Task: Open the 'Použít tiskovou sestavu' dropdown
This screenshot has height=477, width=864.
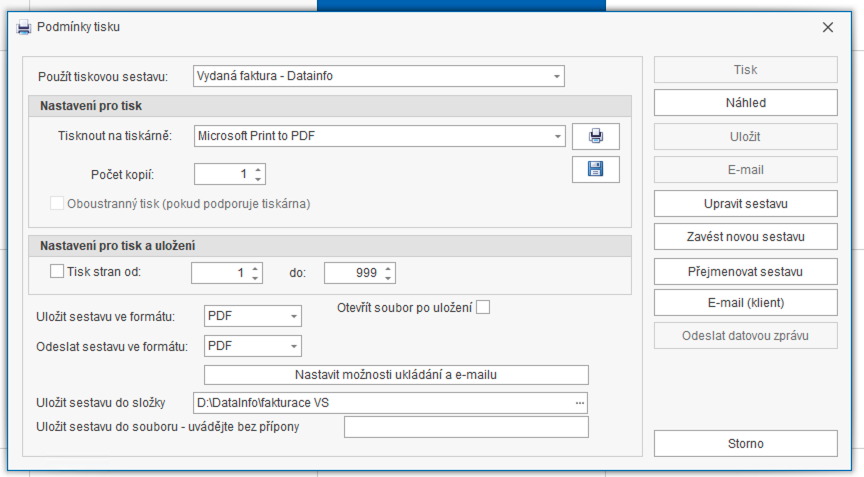Action: pyautogui.click(x=556, y=76)
